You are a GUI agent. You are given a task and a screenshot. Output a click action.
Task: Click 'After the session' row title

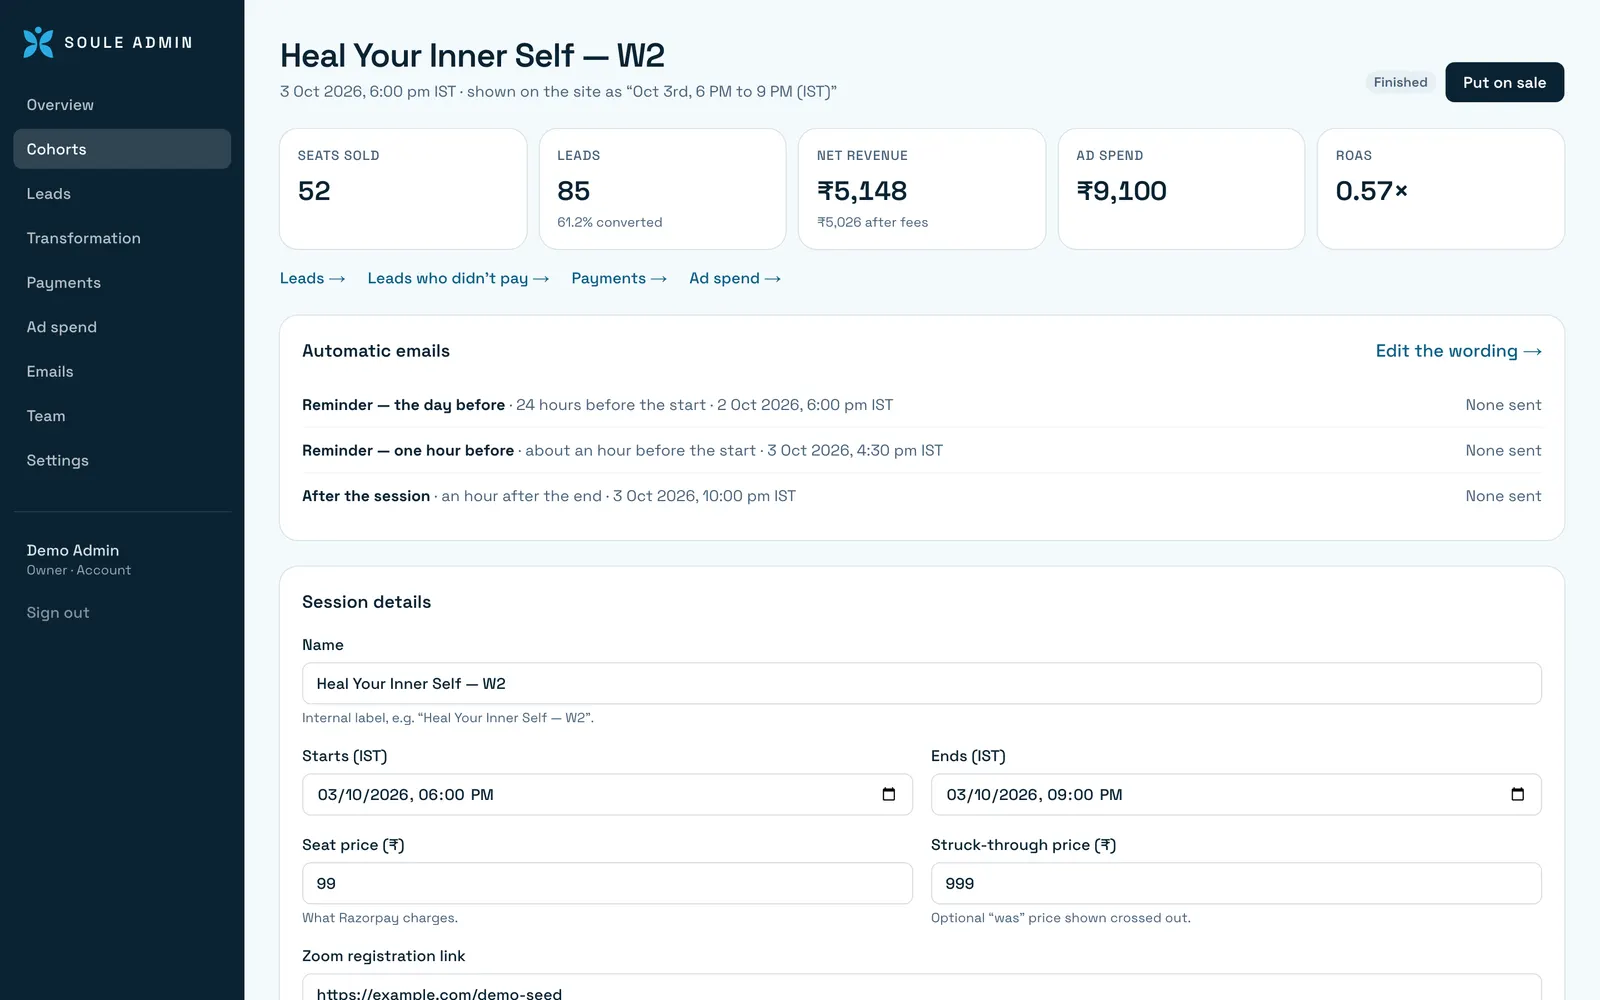366,496
